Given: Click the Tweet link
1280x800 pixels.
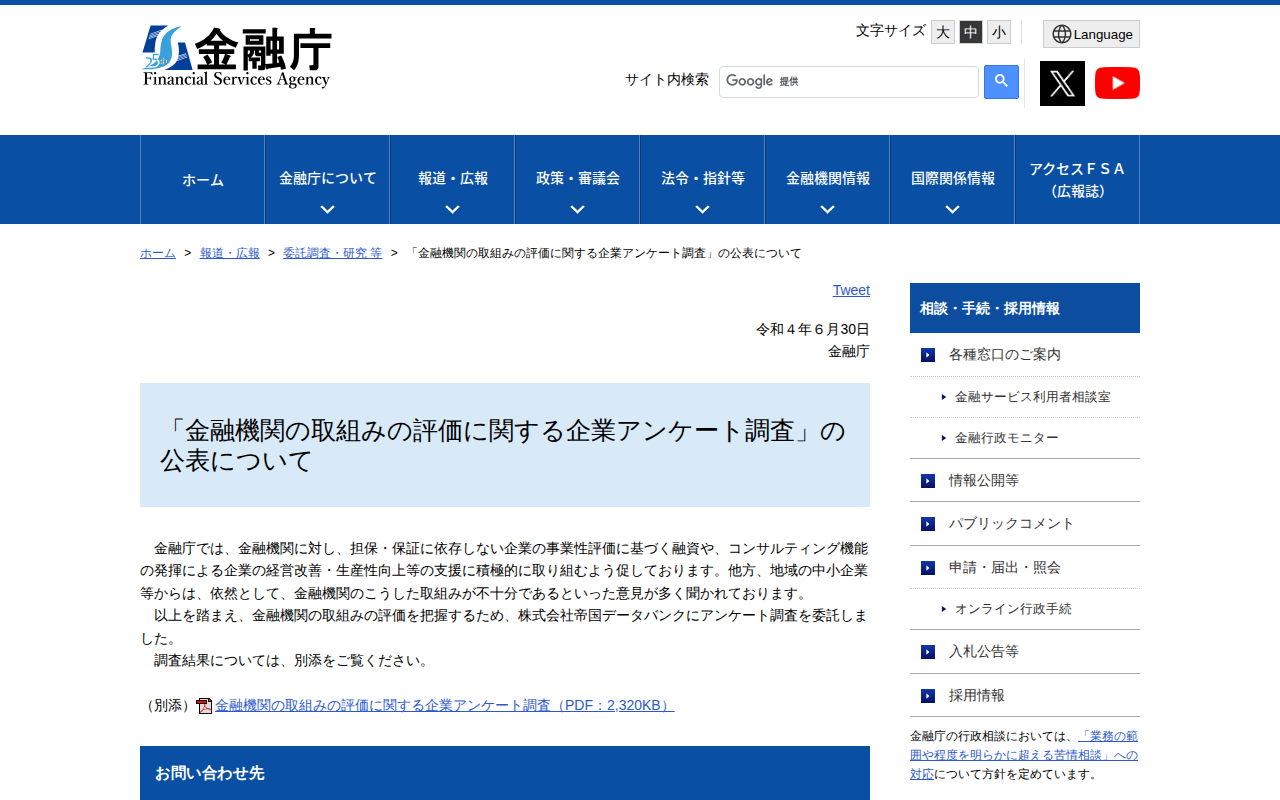Looking at the screenshot, I should coord(851,290).
